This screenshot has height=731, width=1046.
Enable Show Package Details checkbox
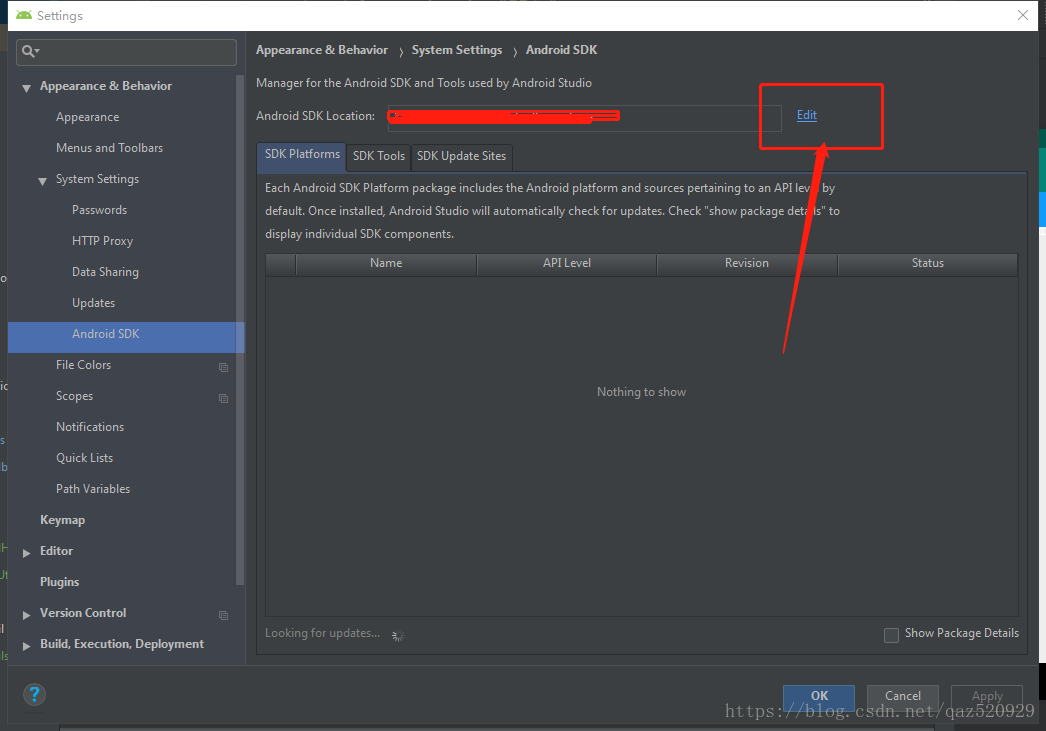click(x=891, y=635)
